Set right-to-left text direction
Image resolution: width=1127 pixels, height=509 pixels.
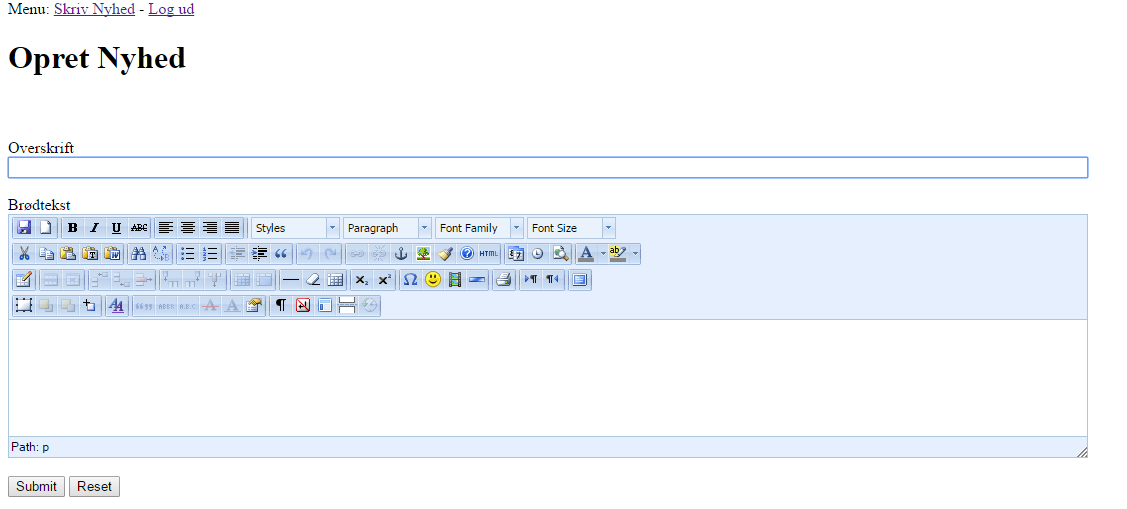tap(552, 280)
